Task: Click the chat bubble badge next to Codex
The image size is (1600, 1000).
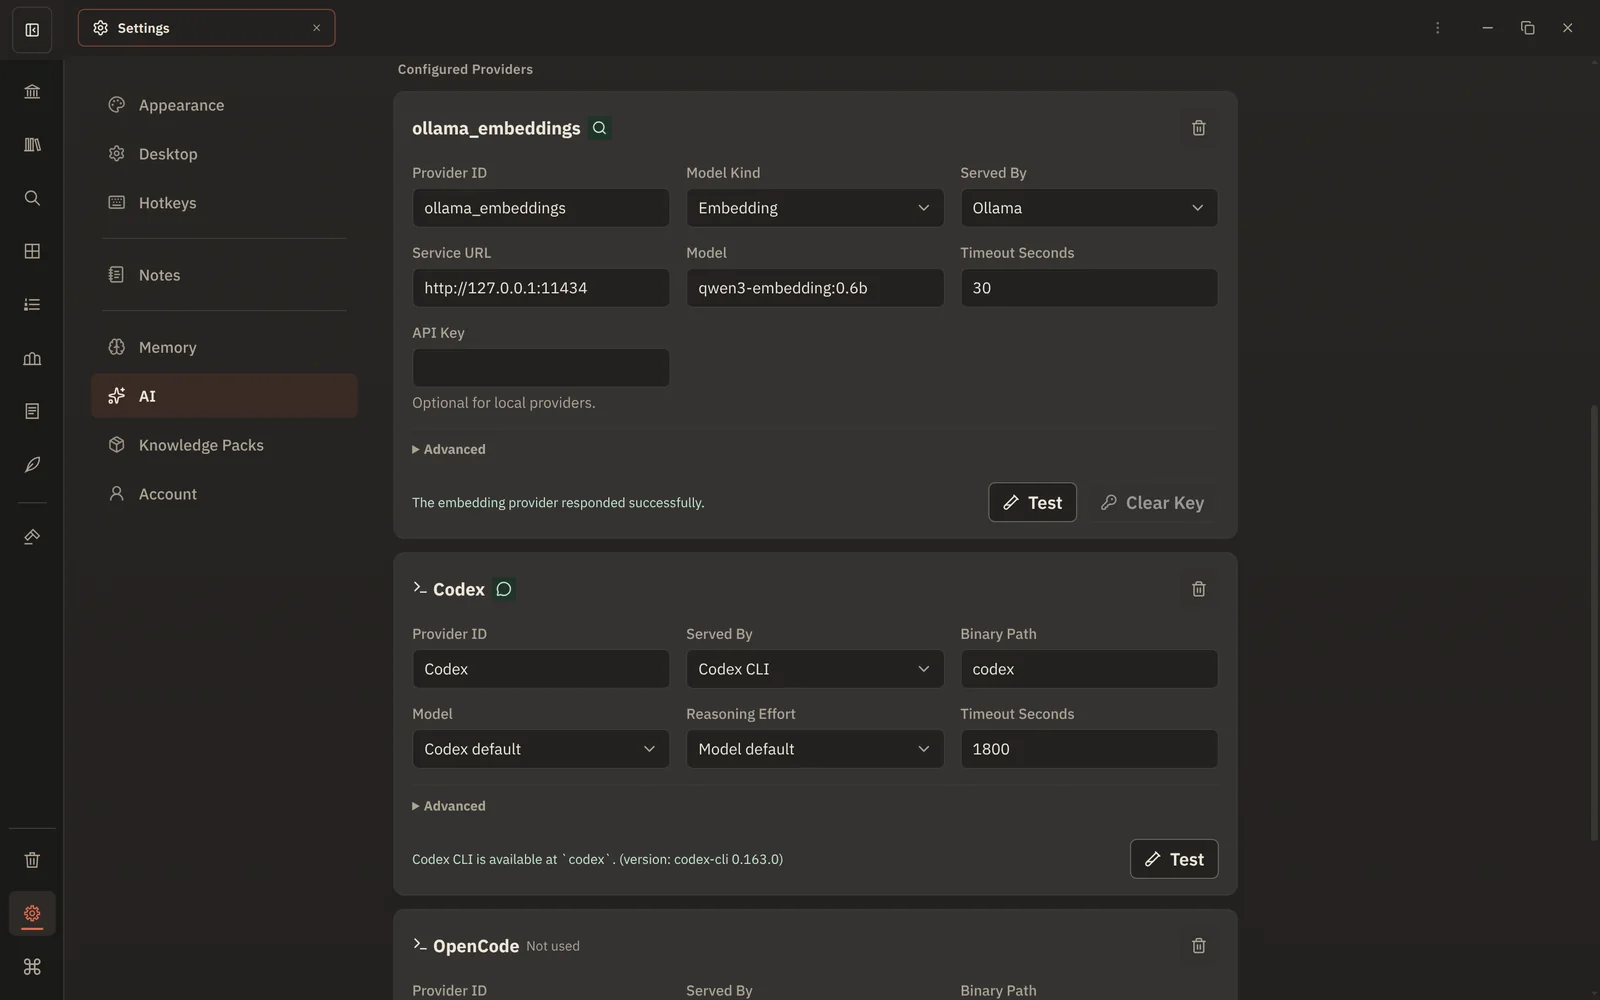Action: [504, 589]
